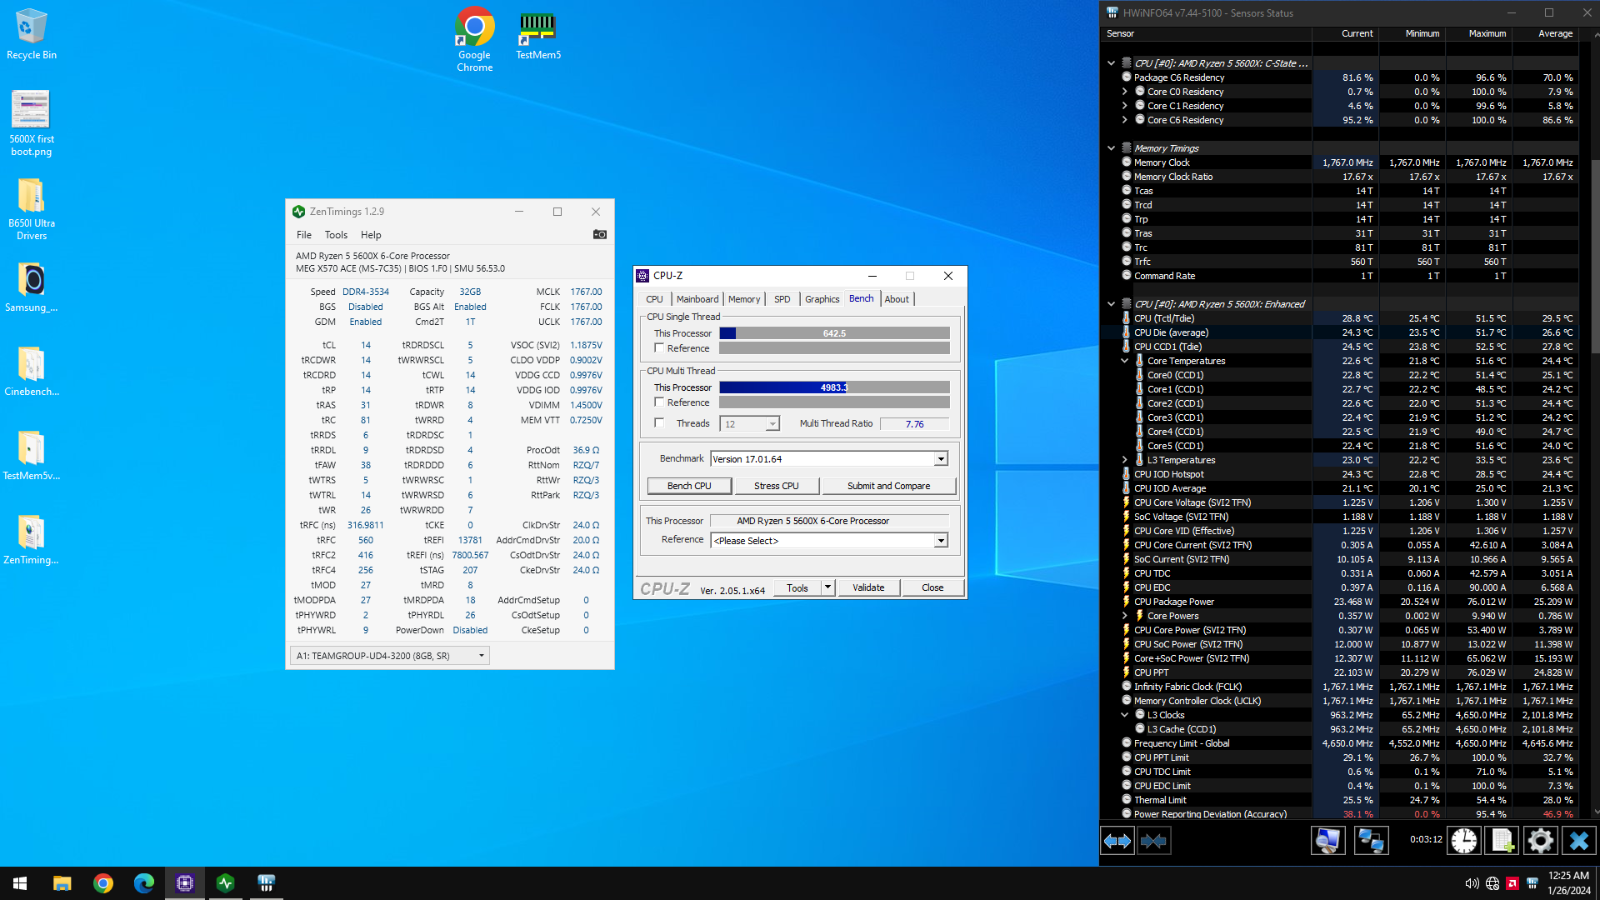Open Recycle Bin desktop icon
This screenshot has height=900, width=1600.
coord(31,34)
